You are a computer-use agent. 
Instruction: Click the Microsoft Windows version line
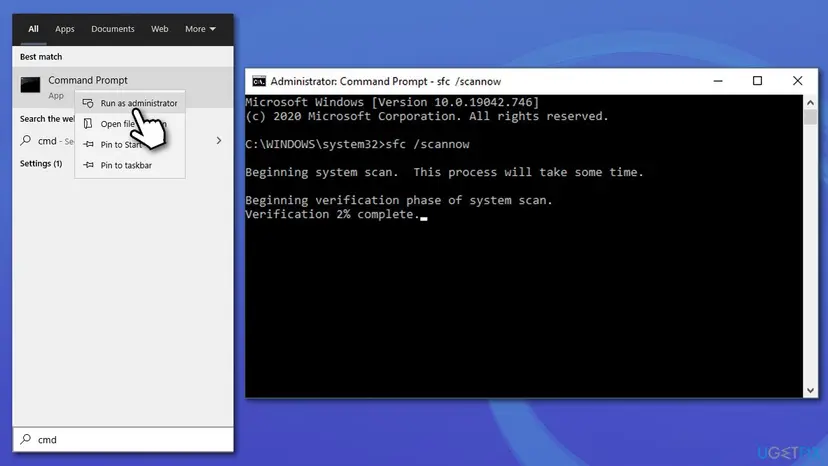[392, 102]
